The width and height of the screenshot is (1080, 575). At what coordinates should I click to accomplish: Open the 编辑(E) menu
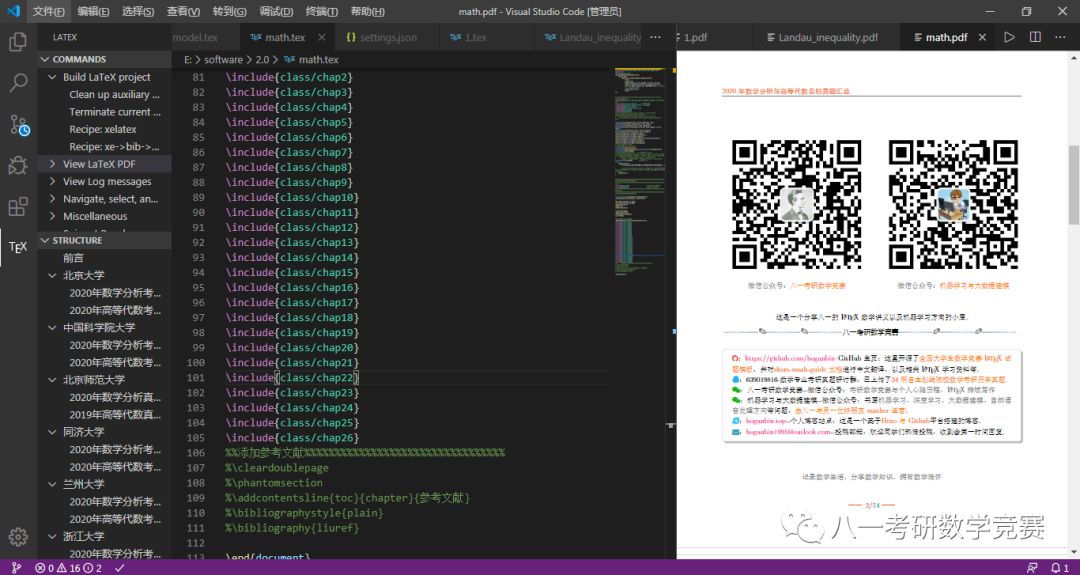[93, 12]
